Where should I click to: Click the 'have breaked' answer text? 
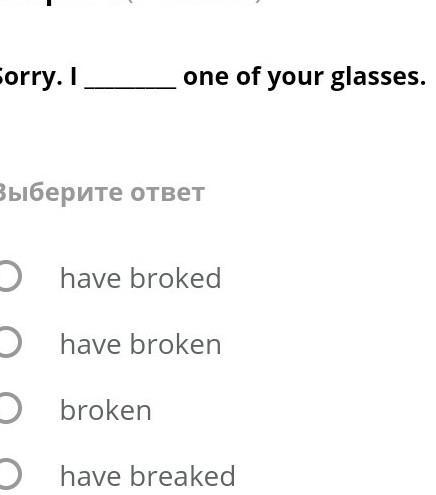tap(148, 476)
